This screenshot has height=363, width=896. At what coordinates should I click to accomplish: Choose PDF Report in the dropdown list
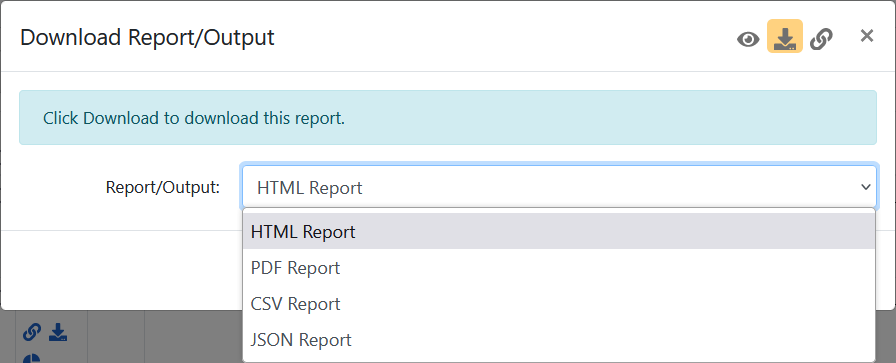point(559,268)
